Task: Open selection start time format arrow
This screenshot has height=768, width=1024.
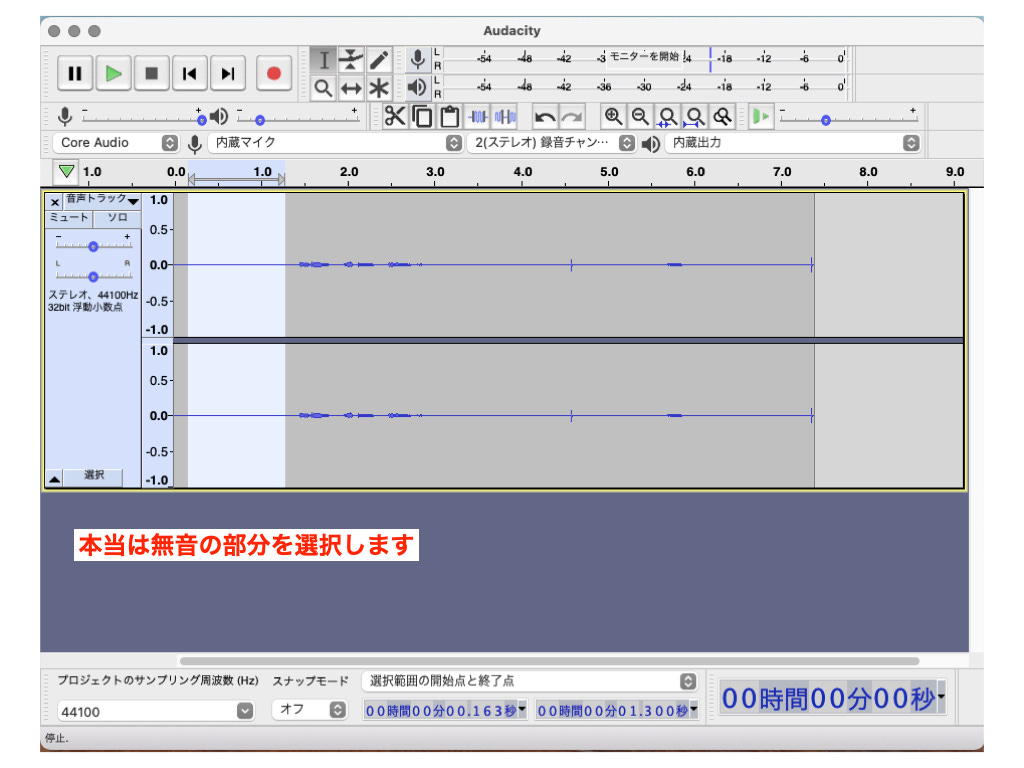Action: pos(522,709)
